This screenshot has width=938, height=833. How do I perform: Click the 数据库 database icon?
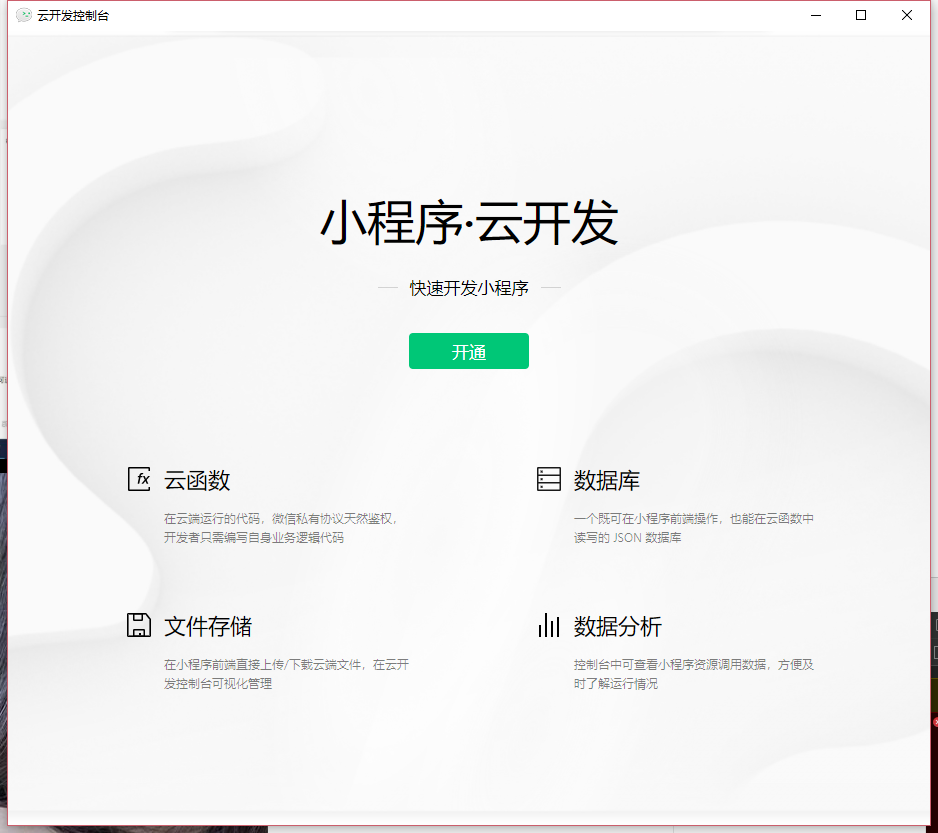(549, 479)
